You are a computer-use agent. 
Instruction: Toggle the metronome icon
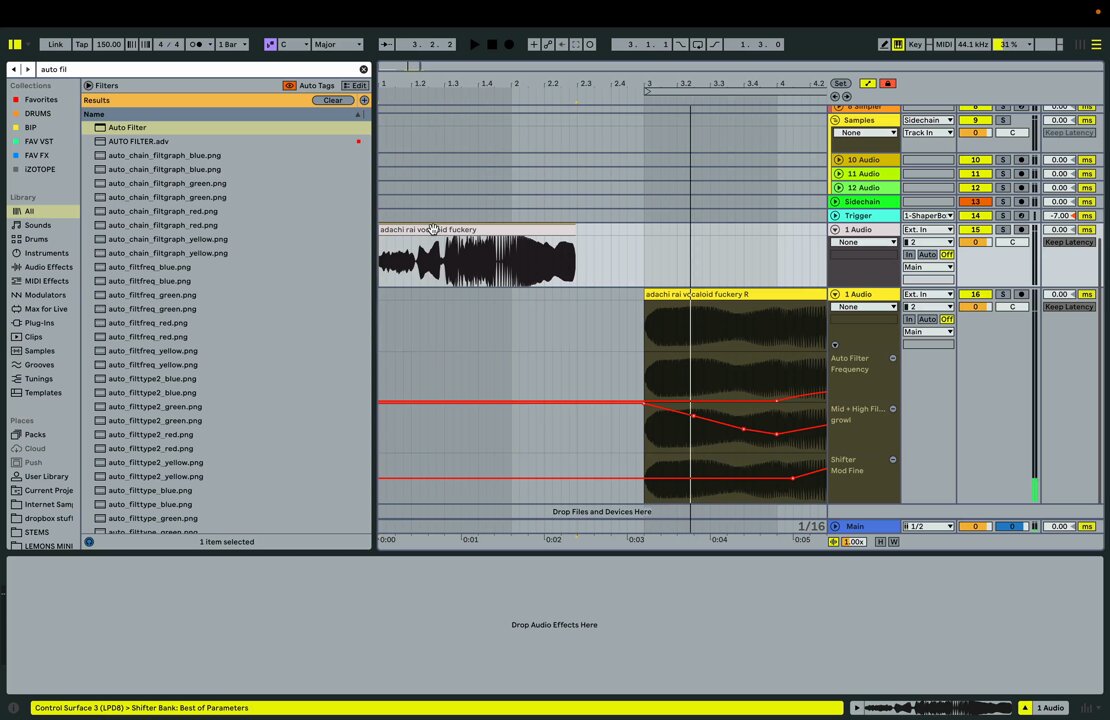click(198, 45)
